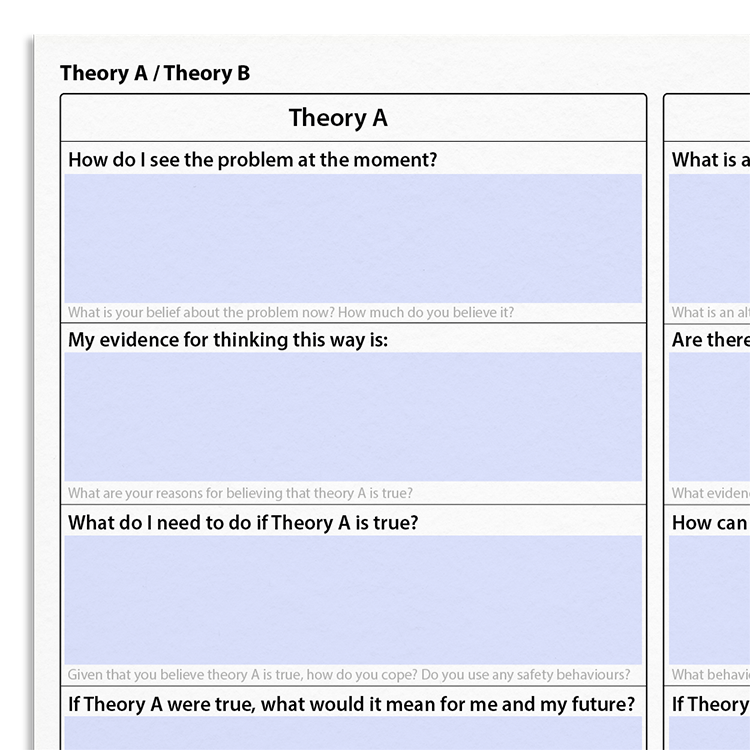Click the 'Theory A' column header
This screenshot has width=750, height=750.
tap(338, 118)
